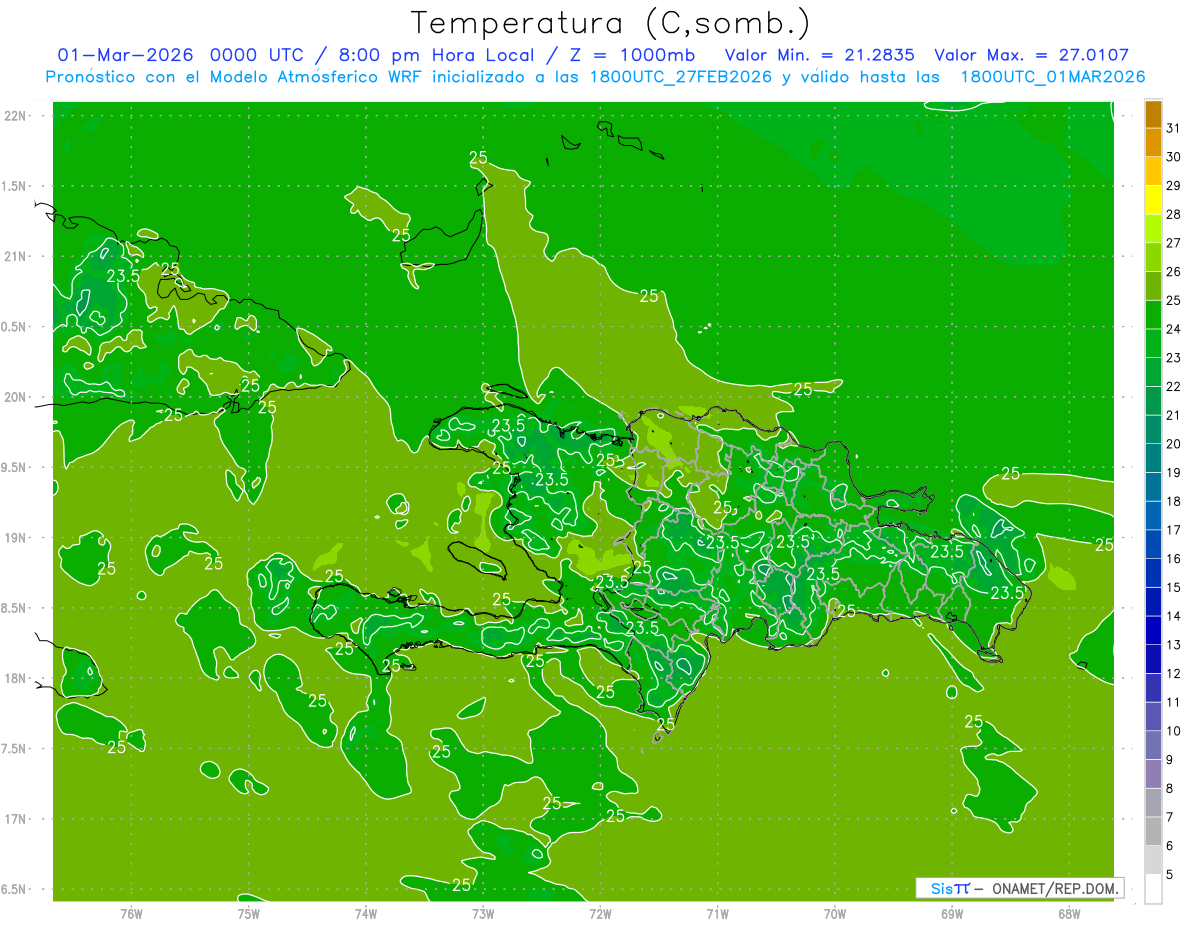Viewport: 1200px width, 927px height.
Task: Click the "71W" longitude axis label
Action: coord(717,913)
